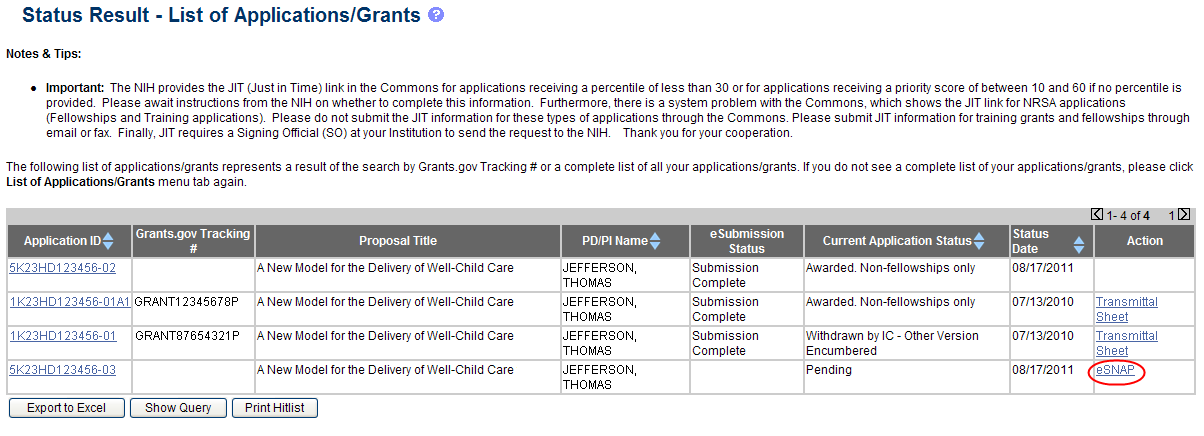This screenshot has height=436, width=1204.
Task: Open application 1K23HD123456-01
Action: 62,336
